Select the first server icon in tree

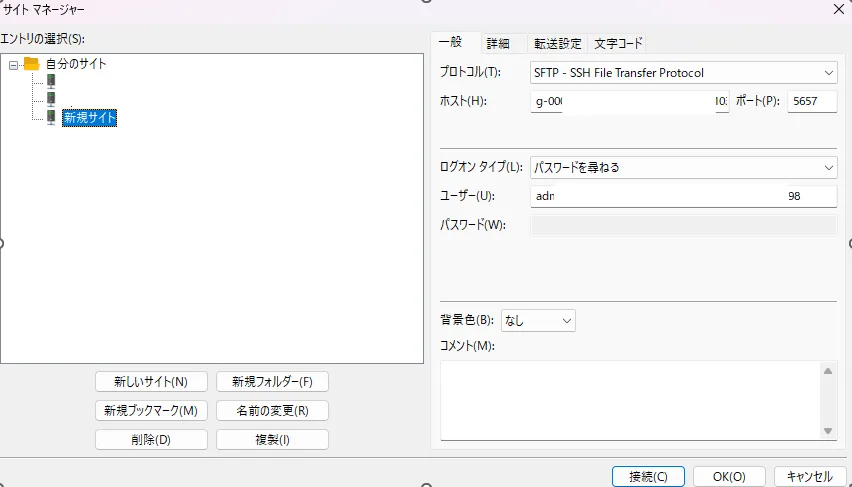click(50, 81)
